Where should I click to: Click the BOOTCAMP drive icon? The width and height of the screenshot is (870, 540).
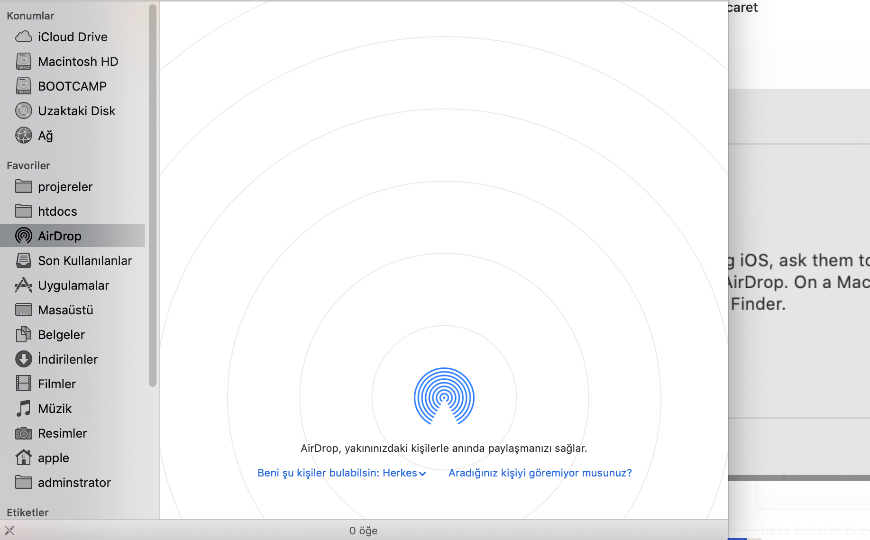coord(23,86)
